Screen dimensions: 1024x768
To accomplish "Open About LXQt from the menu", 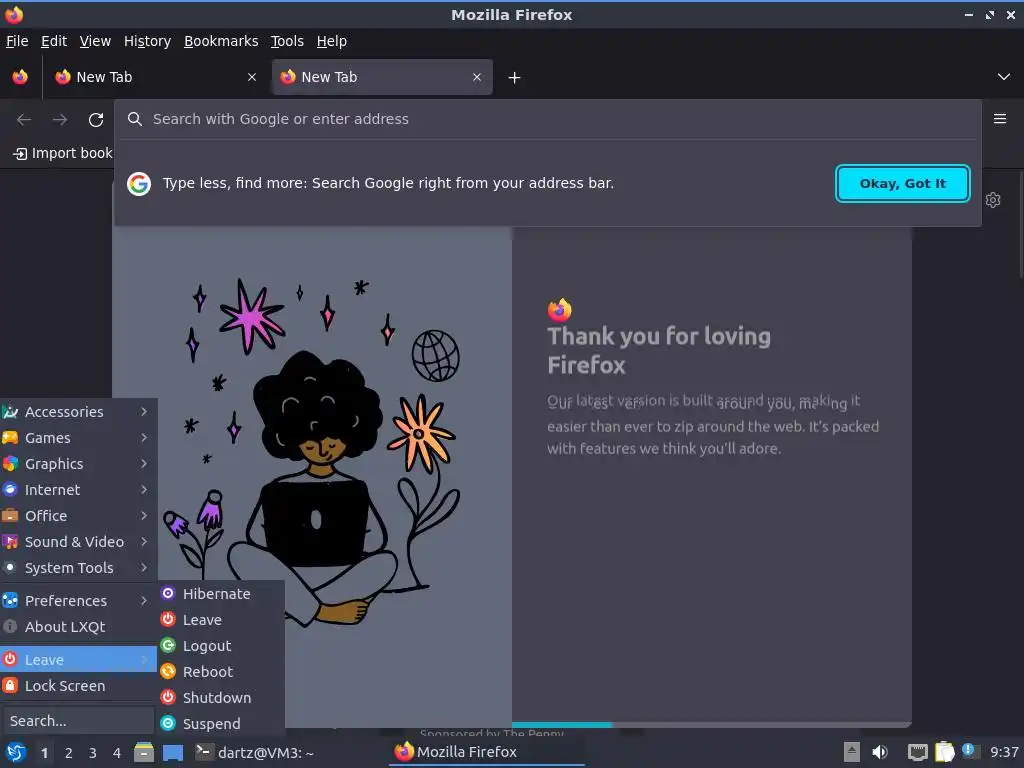I will [78, 627].
